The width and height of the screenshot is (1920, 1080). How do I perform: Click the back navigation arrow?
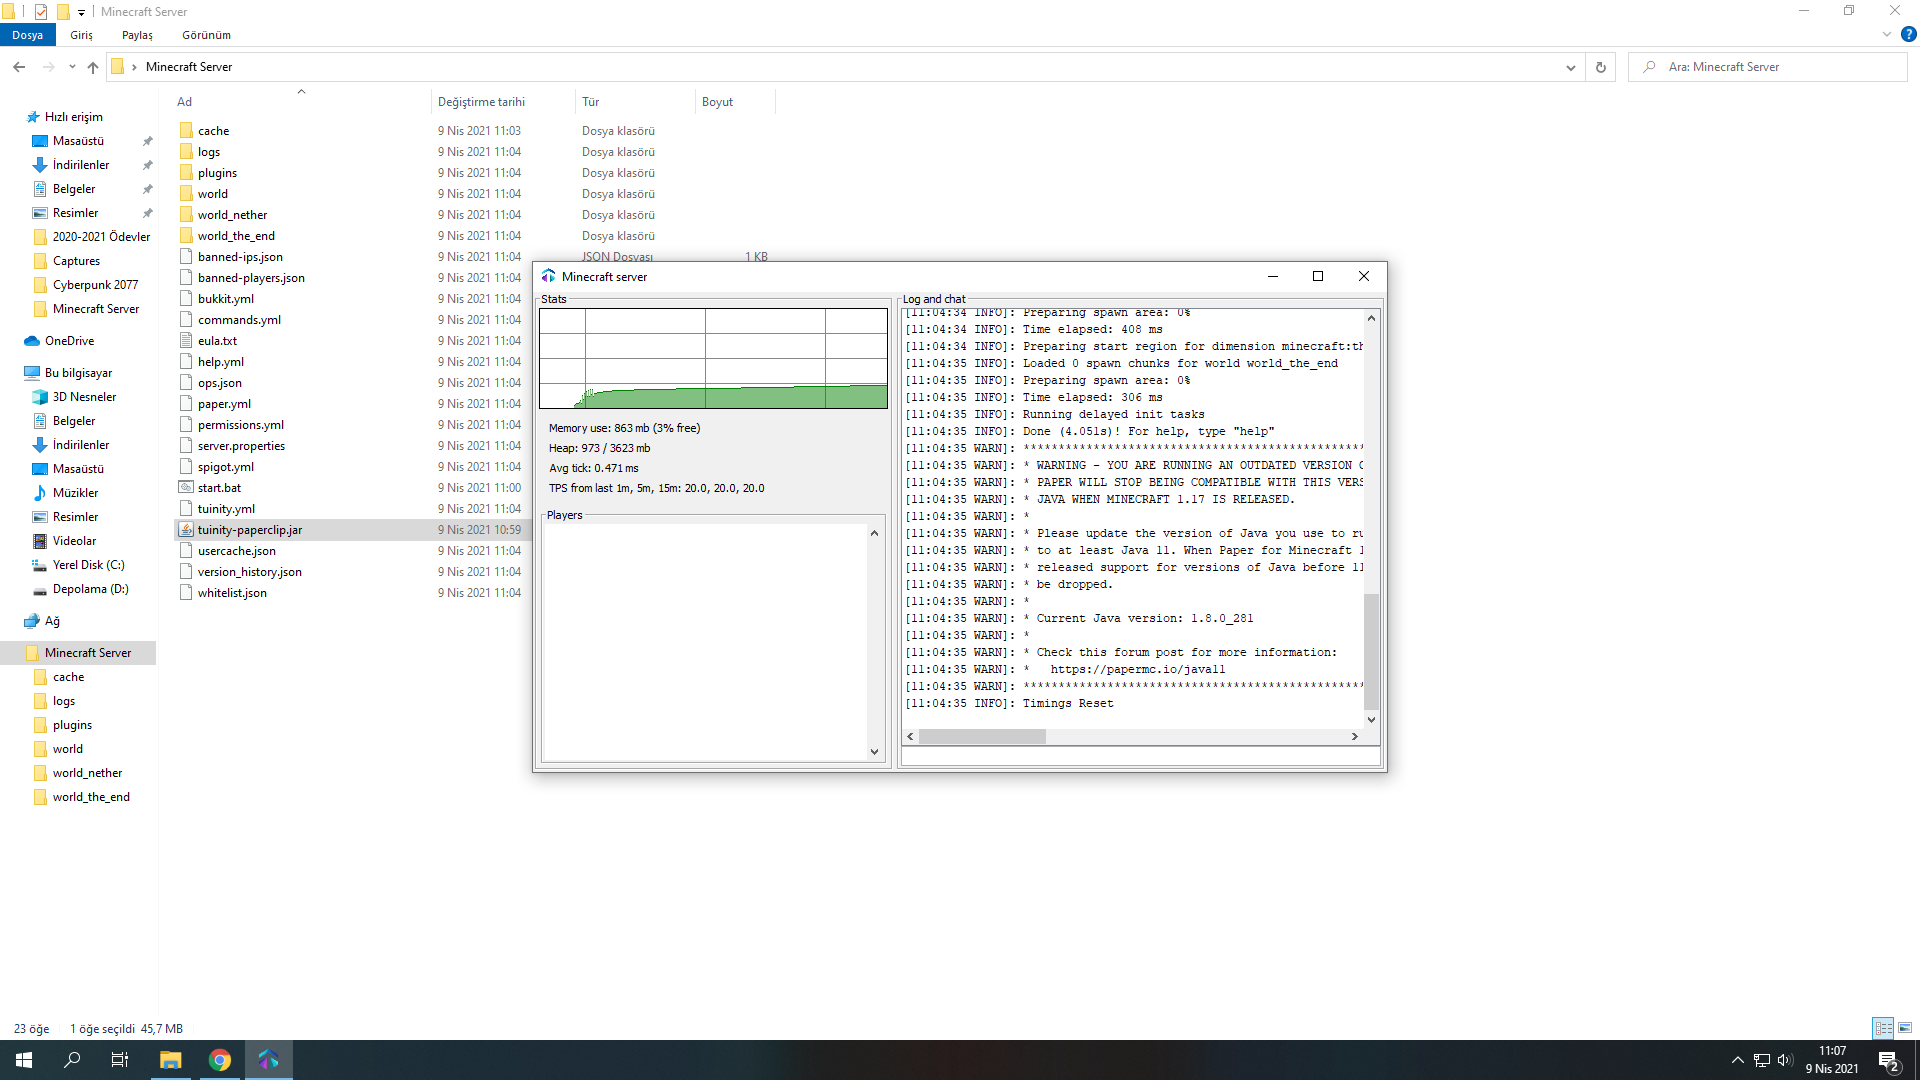19,67
